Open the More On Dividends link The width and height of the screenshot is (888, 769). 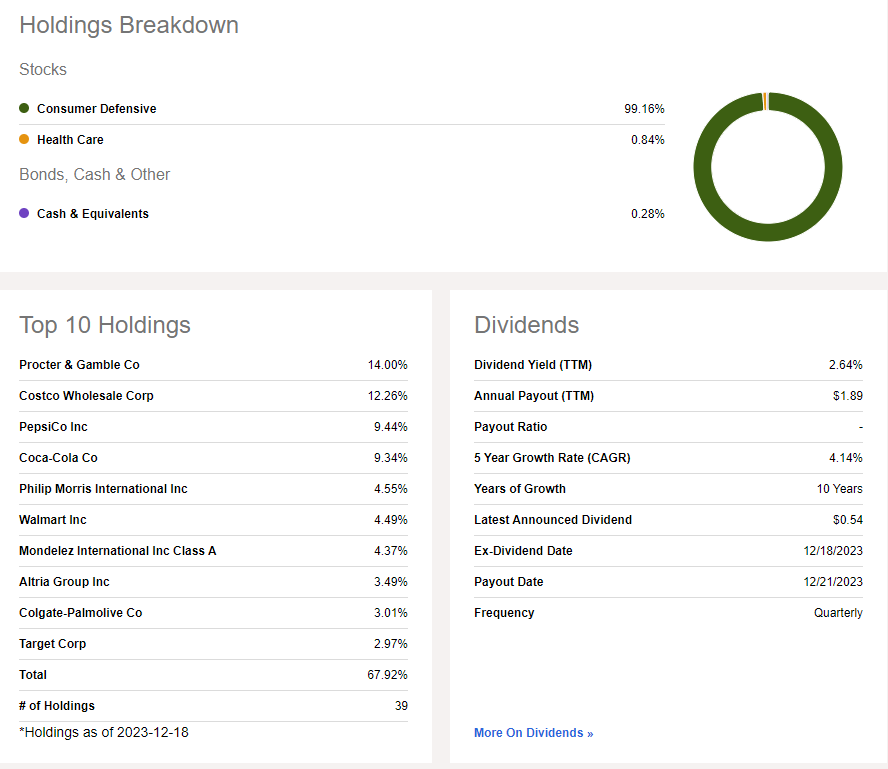[533, 733]
